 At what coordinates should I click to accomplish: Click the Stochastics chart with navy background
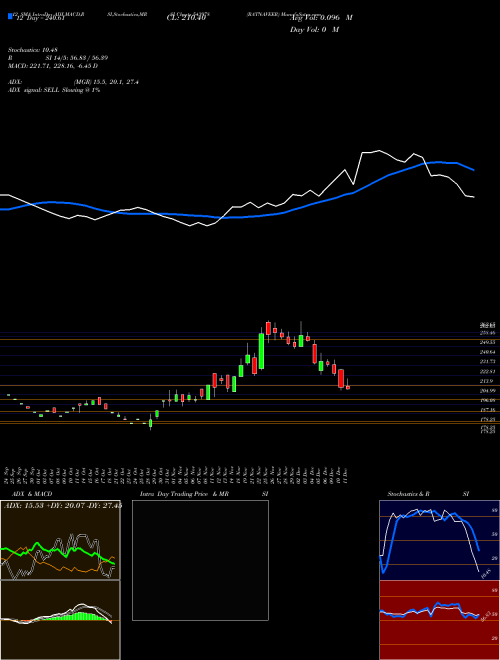point(439,540)
